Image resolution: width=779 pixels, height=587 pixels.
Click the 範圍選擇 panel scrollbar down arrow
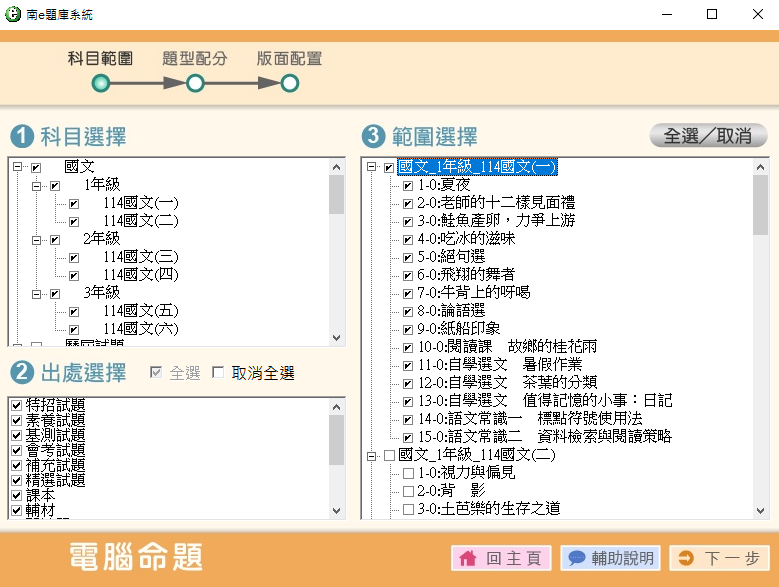(761, 510)
